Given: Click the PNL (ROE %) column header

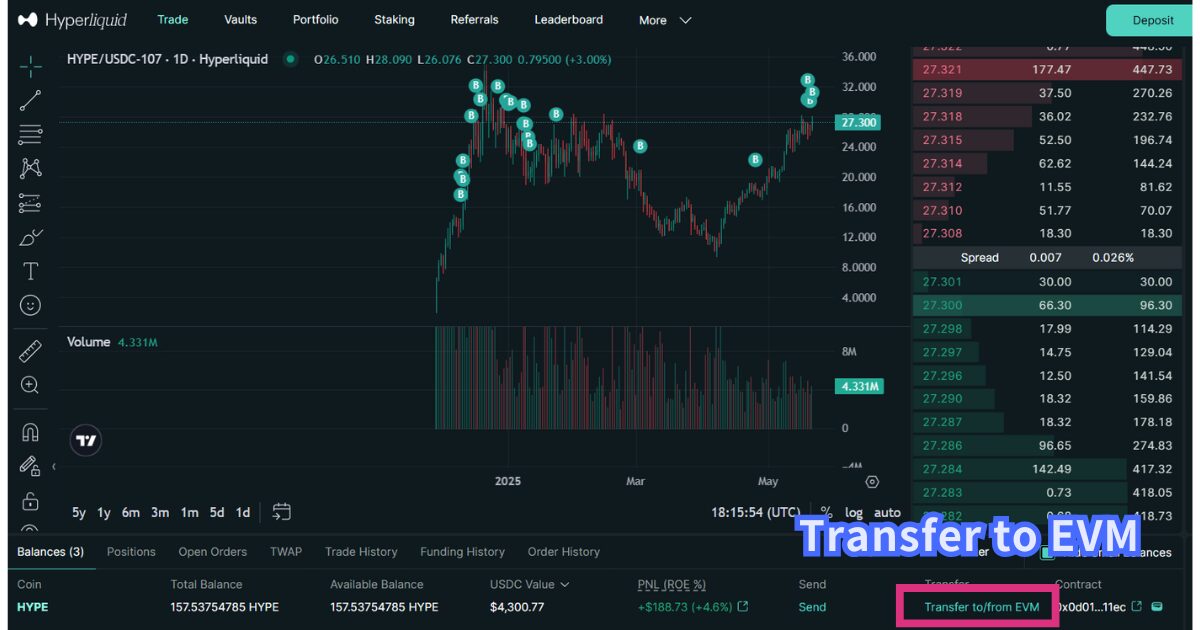Looking at the screenshot, I should click(x=672, y=585).
